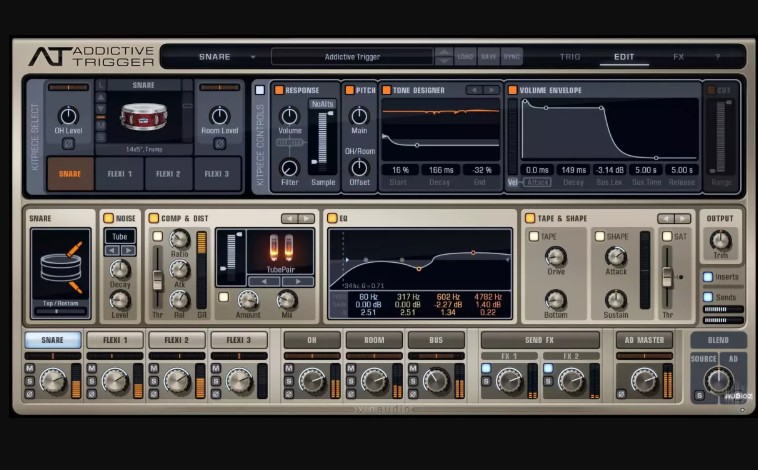Select previous COMP & DIST preset

coord(290,219)
